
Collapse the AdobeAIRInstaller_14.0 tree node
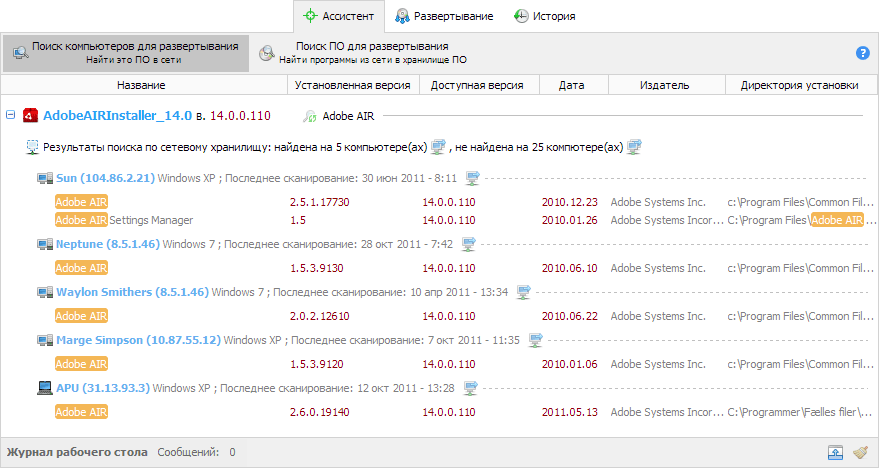(x=11, y=115)
